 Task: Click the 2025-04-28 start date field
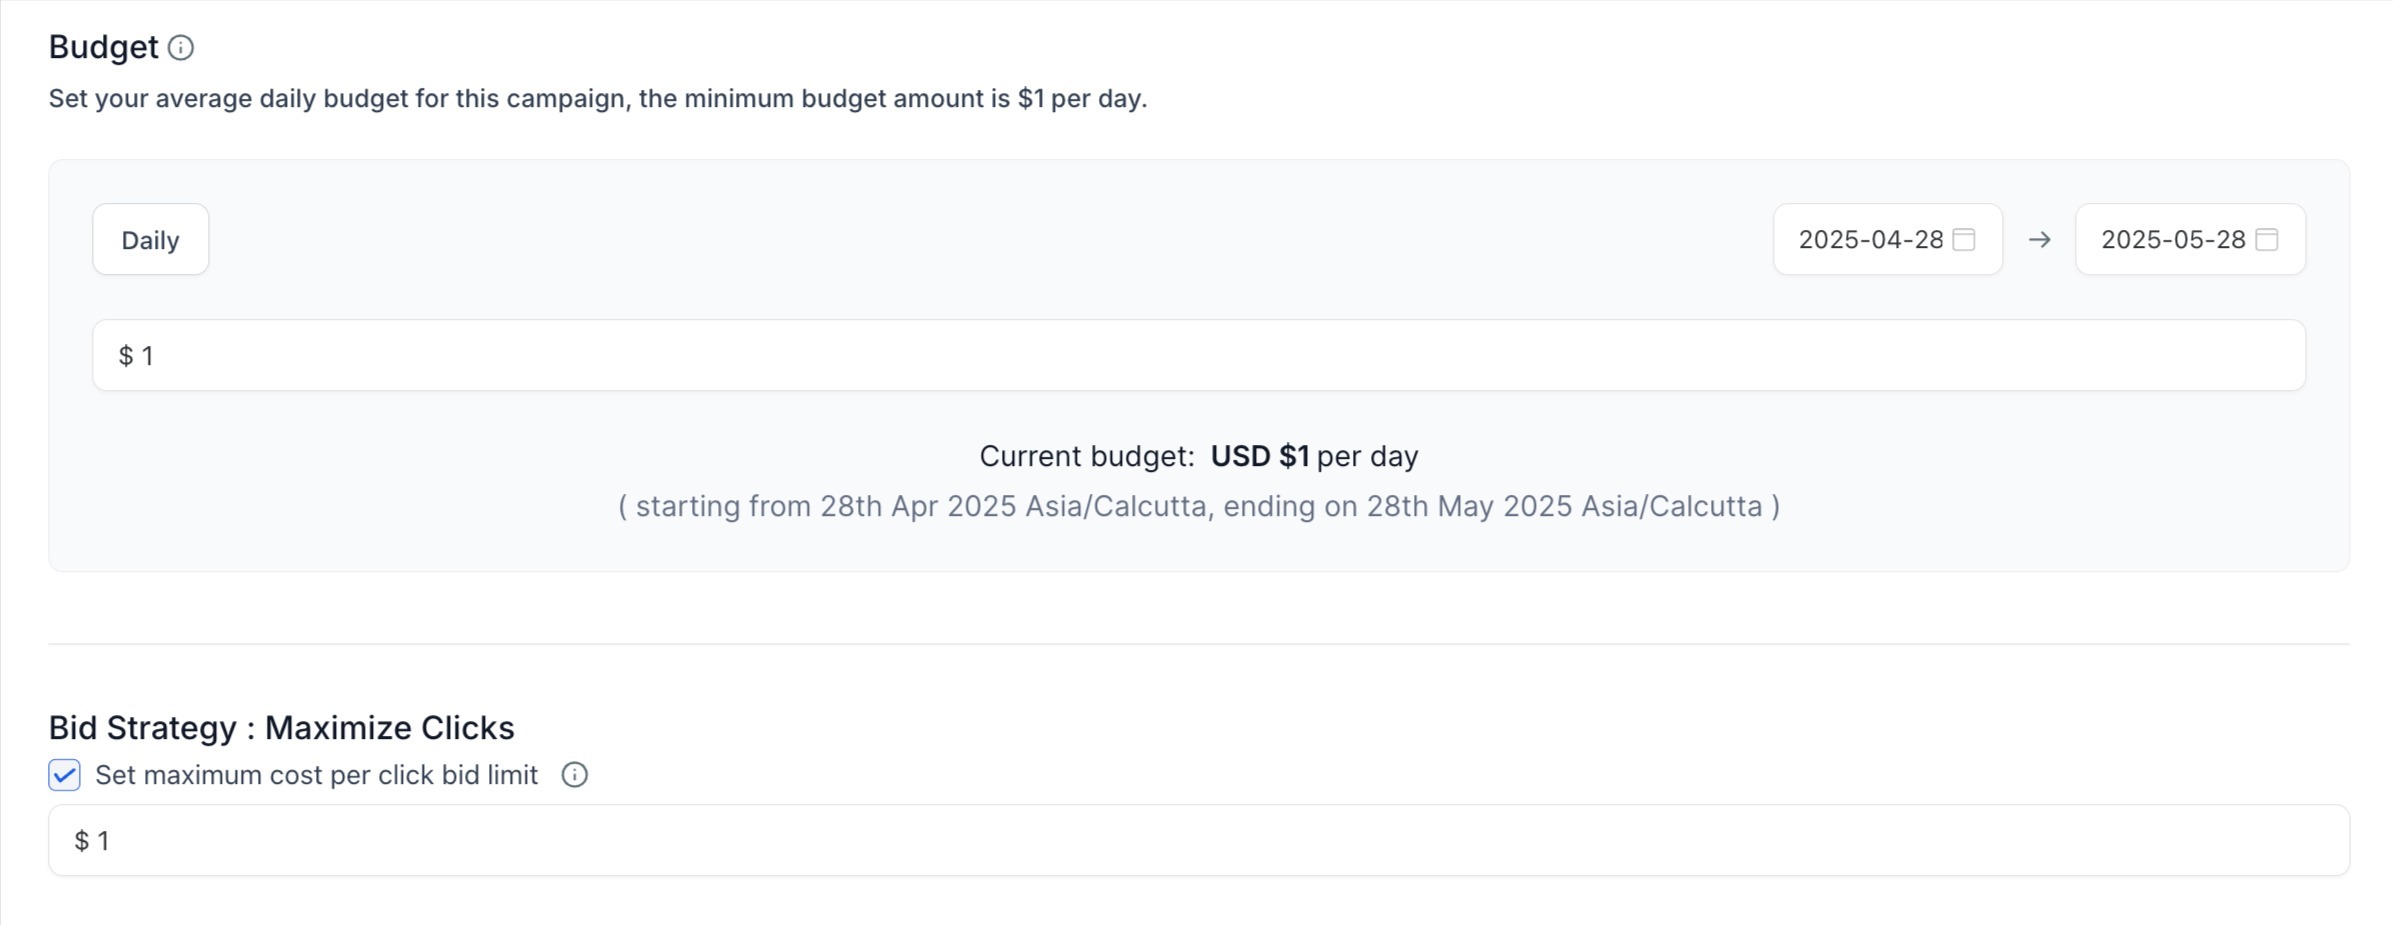[1870, 240]
